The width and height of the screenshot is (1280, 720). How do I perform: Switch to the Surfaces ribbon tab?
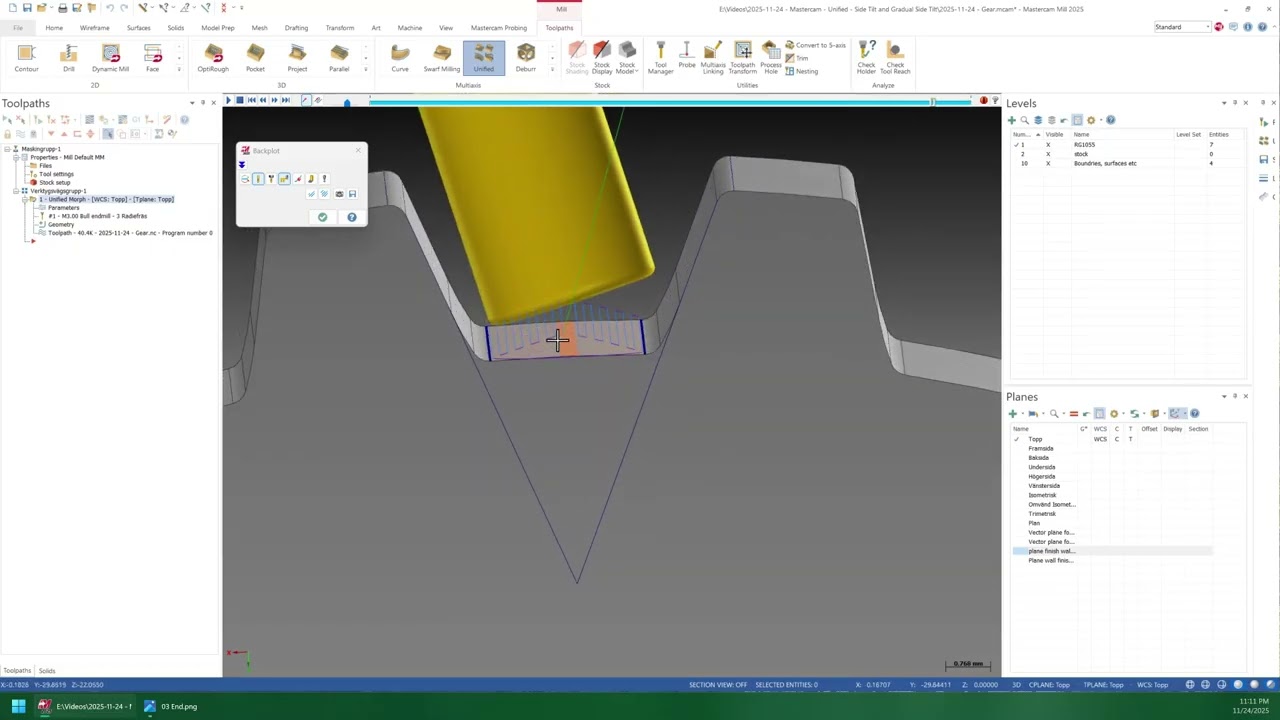coord(139,27)
